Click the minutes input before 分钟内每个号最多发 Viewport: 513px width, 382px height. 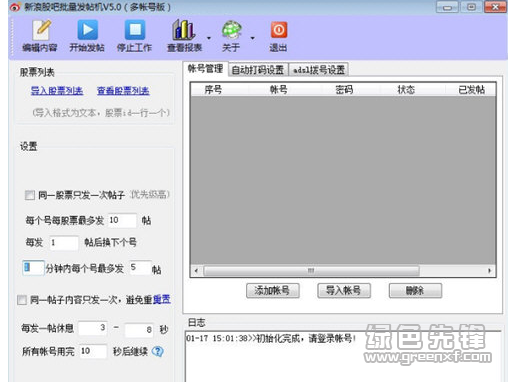point(33,268)
